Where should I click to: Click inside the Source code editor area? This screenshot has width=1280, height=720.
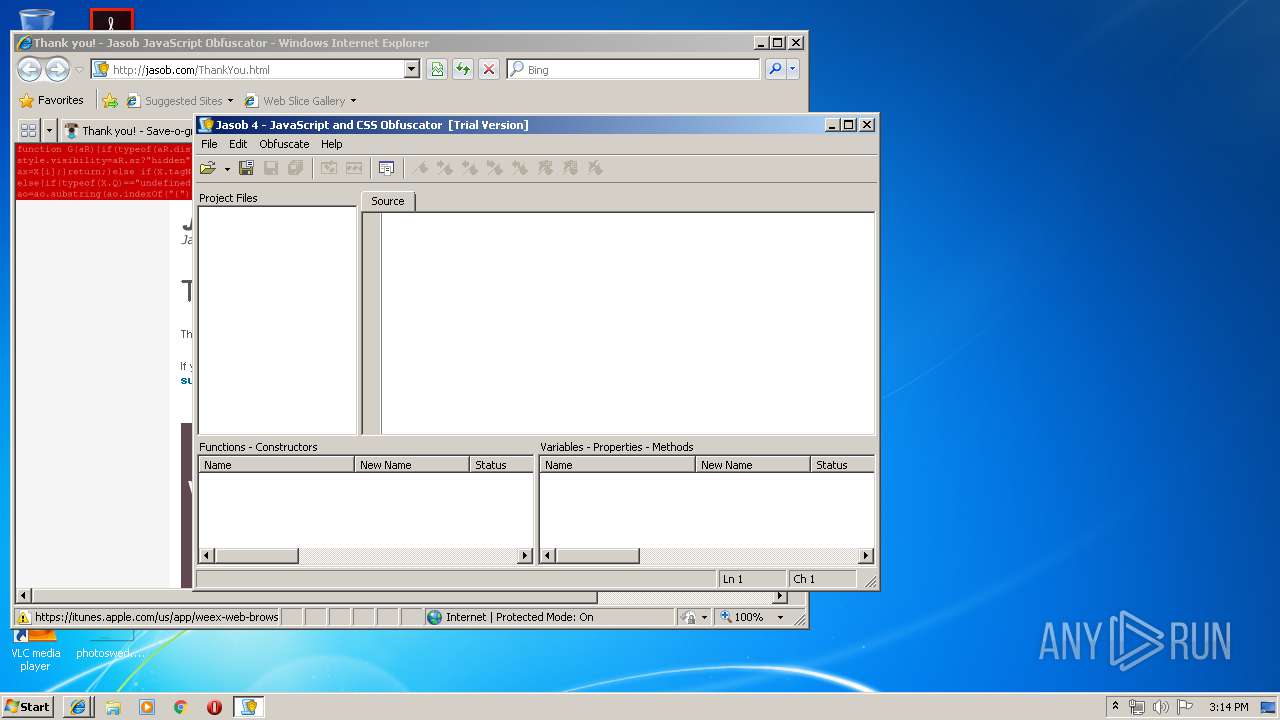[627, 322]
